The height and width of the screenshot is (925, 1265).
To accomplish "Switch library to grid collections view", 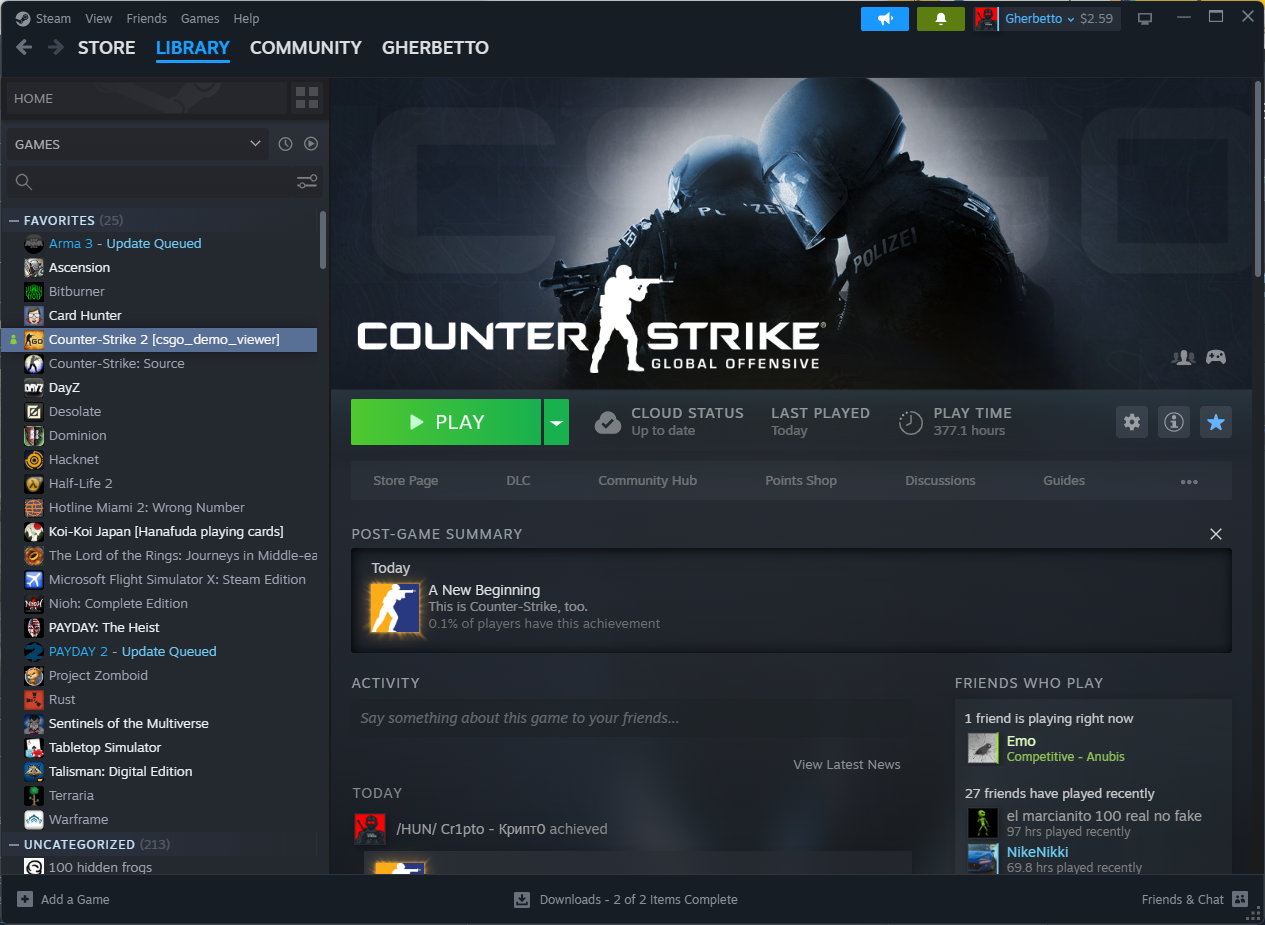I will 307,98.
